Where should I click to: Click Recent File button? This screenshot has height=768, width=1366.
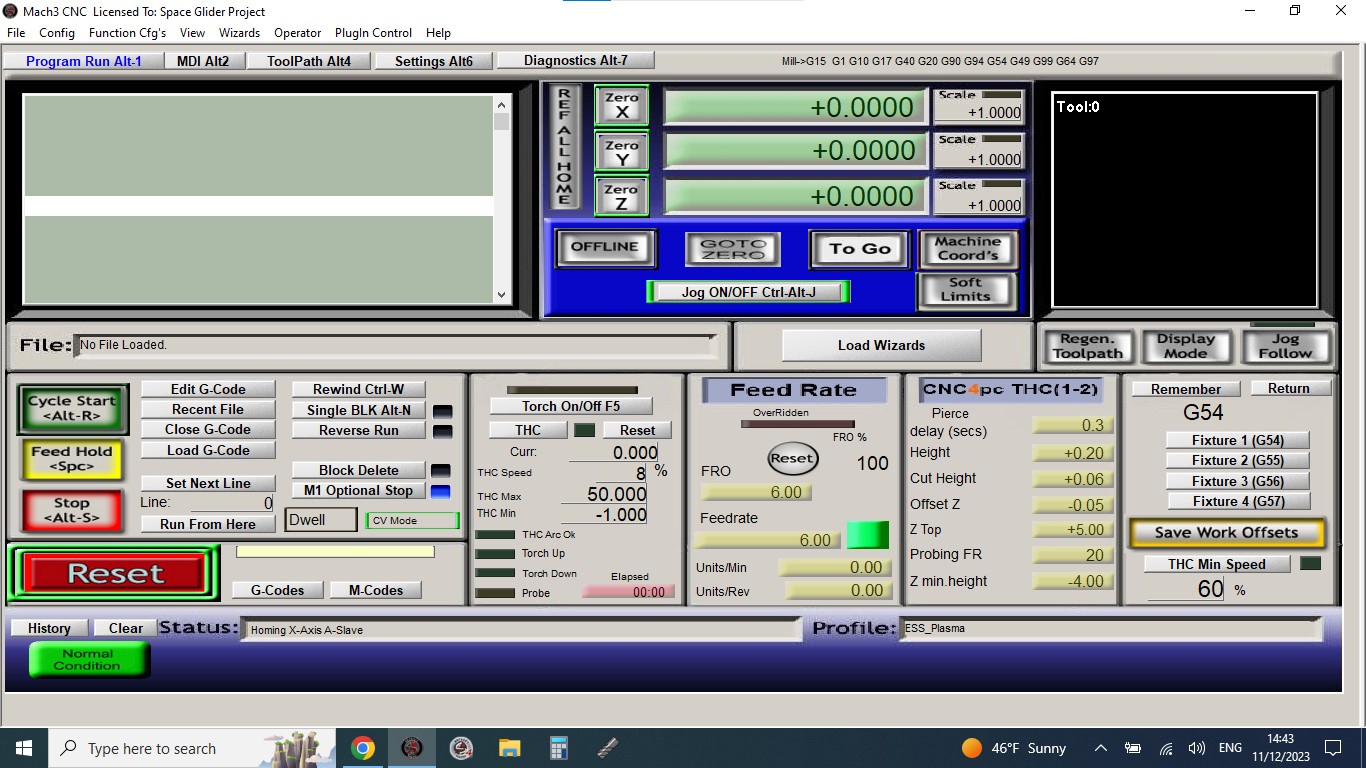[x=208, y=409]
